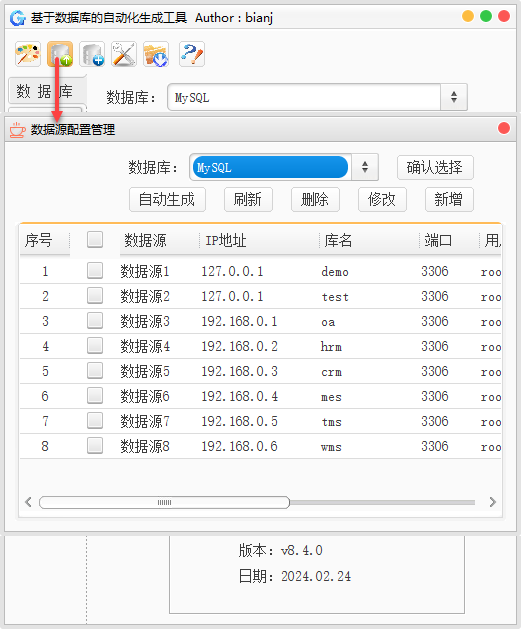Click the horizontal scrollbar thumb
521x629 pixels.
(x=164, y=502)
